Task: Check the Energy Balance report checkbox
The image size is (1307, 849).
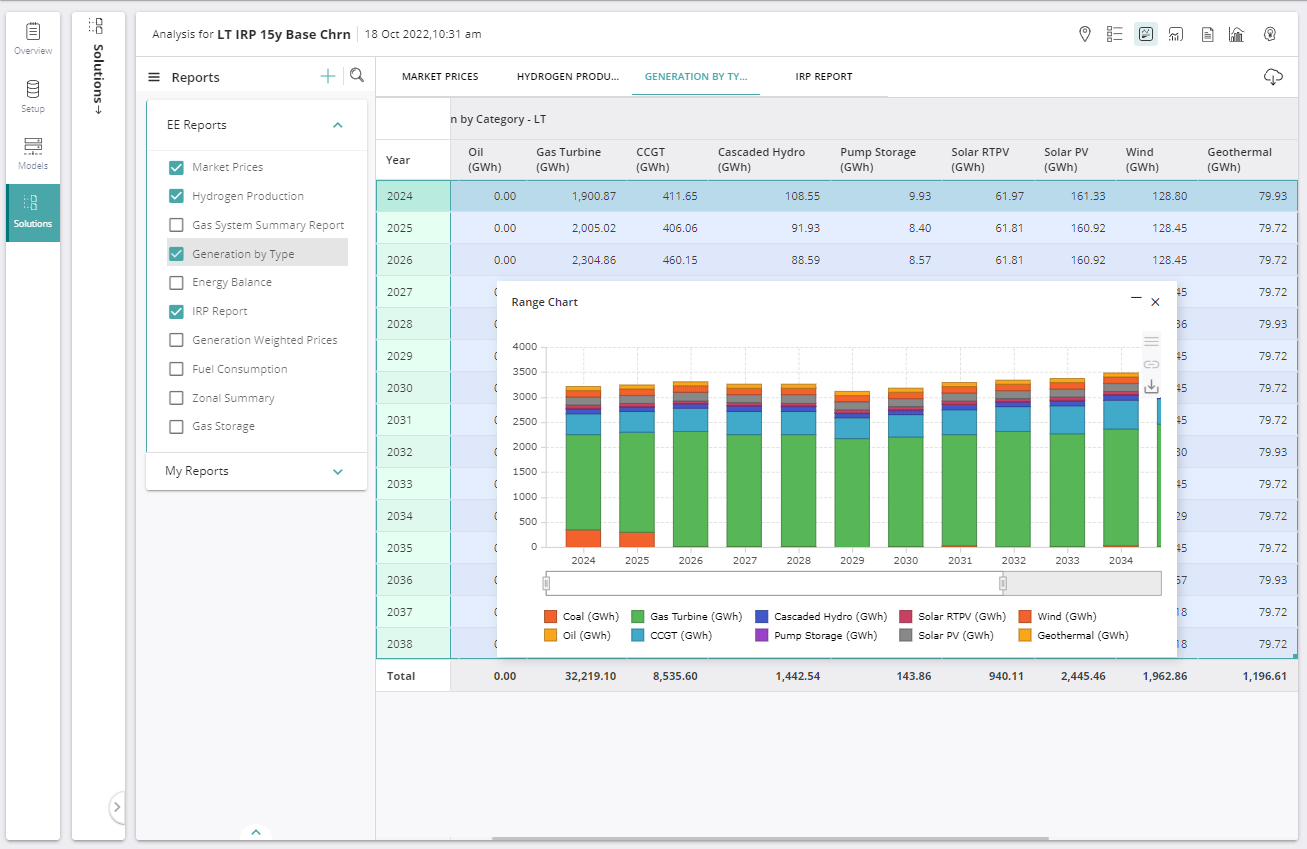Action: [x=176, y=283]
